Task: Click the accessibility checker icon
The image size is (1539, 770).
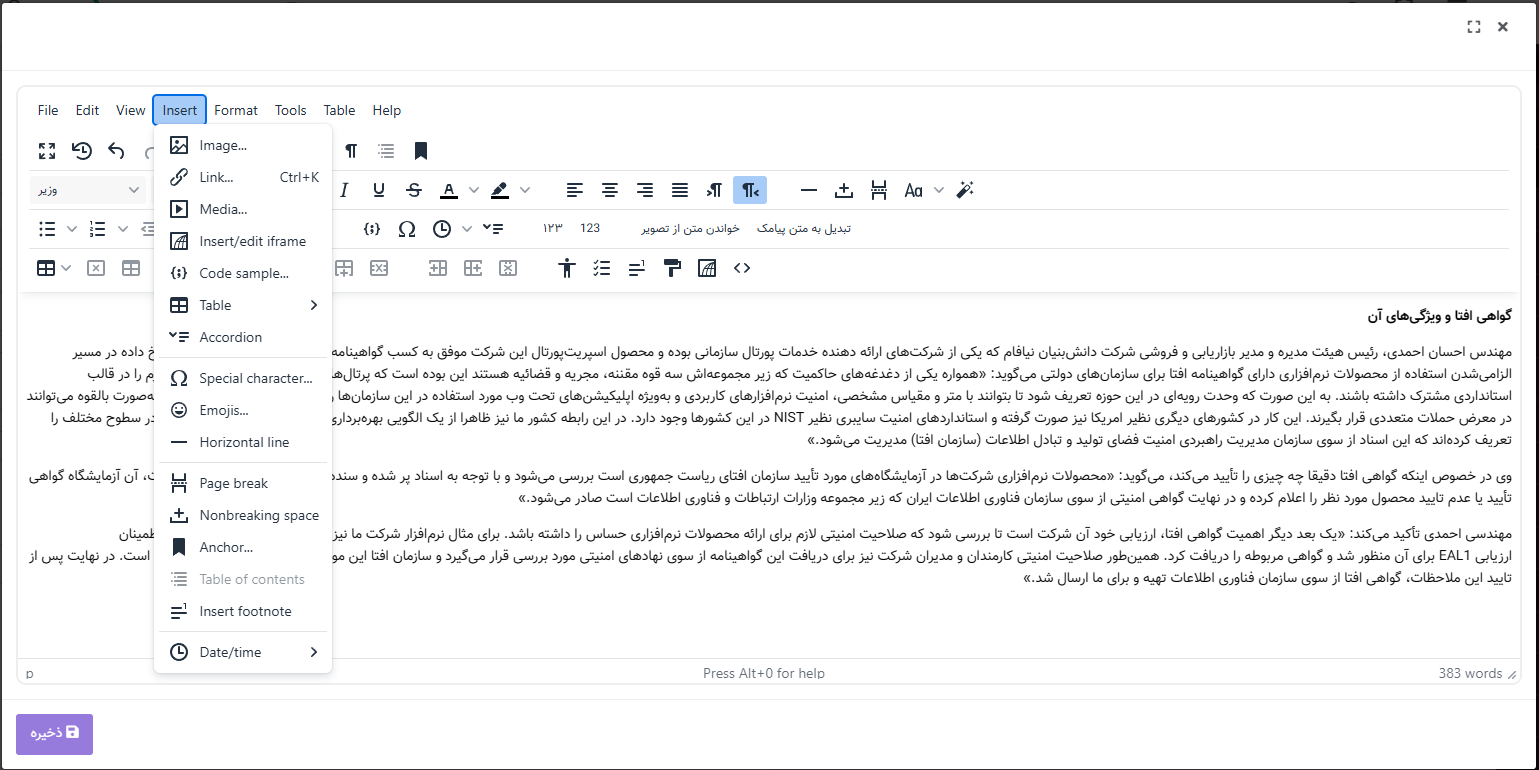Action: click(568, 268)
